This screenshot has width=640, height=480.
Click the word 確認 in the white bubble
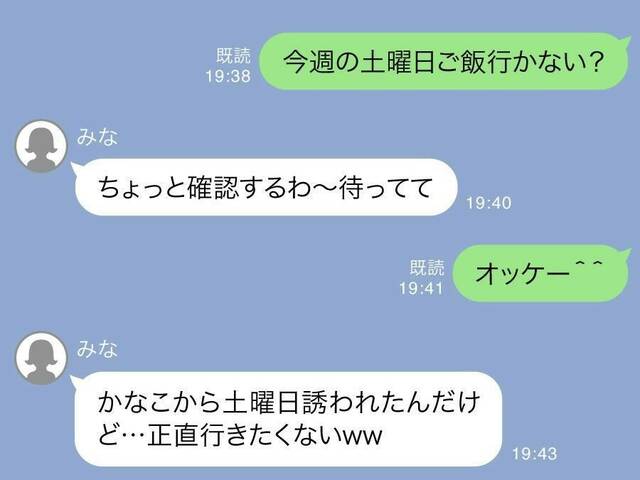(x=213, y=188)
